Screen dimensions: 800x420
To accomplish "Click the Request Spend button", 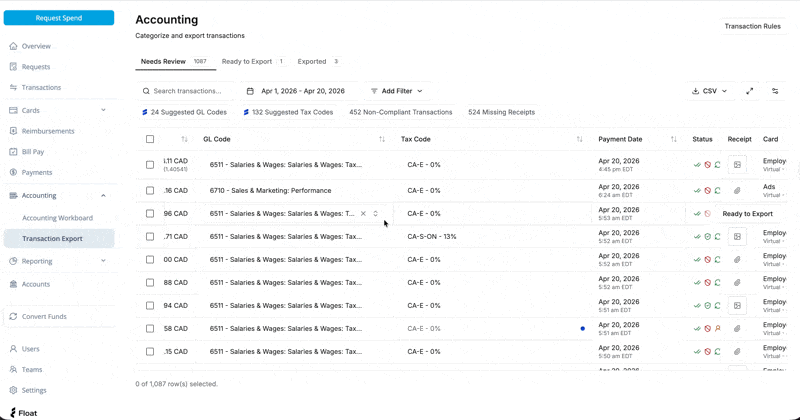I will [59, 18].
